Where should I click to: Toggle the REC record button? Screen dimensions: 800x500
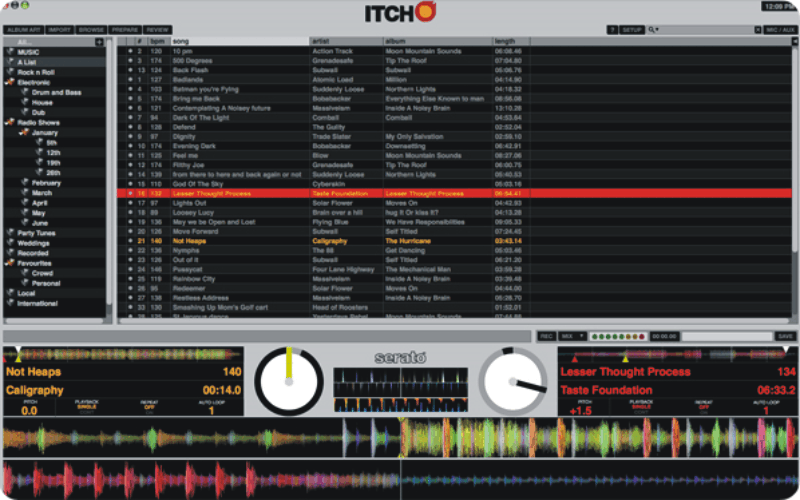pyautogui.click(x=546, y=336)
